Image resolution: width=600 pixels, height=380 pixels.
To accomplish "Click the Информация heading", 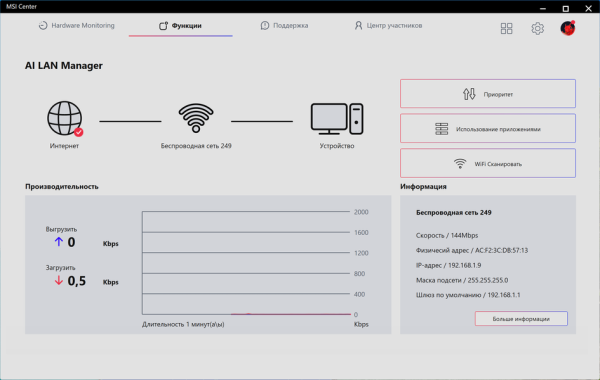I will click(x=423, y=186).
